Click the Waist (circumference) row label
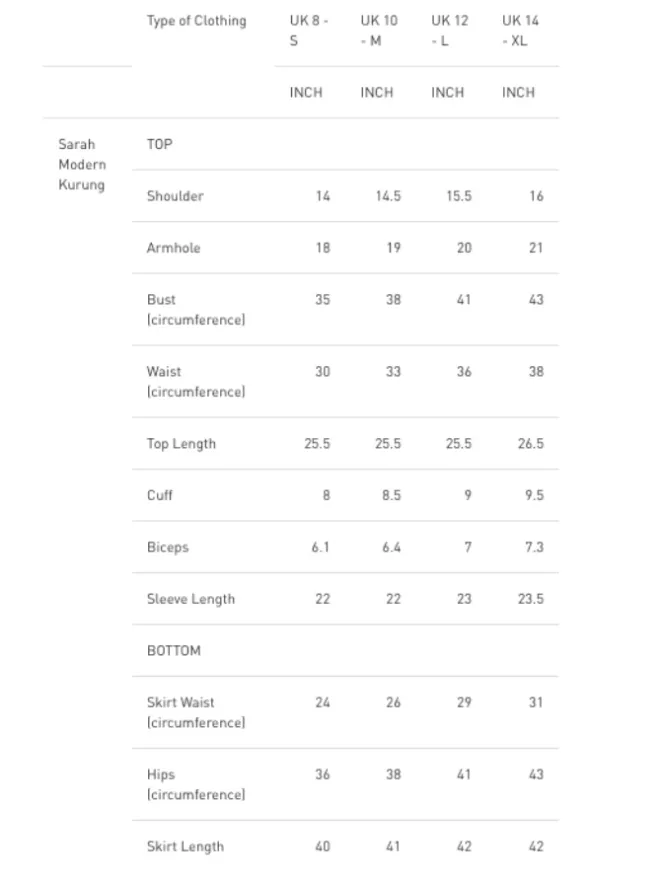The width and height of the screenshot is (660, 880). pos(196,382)
